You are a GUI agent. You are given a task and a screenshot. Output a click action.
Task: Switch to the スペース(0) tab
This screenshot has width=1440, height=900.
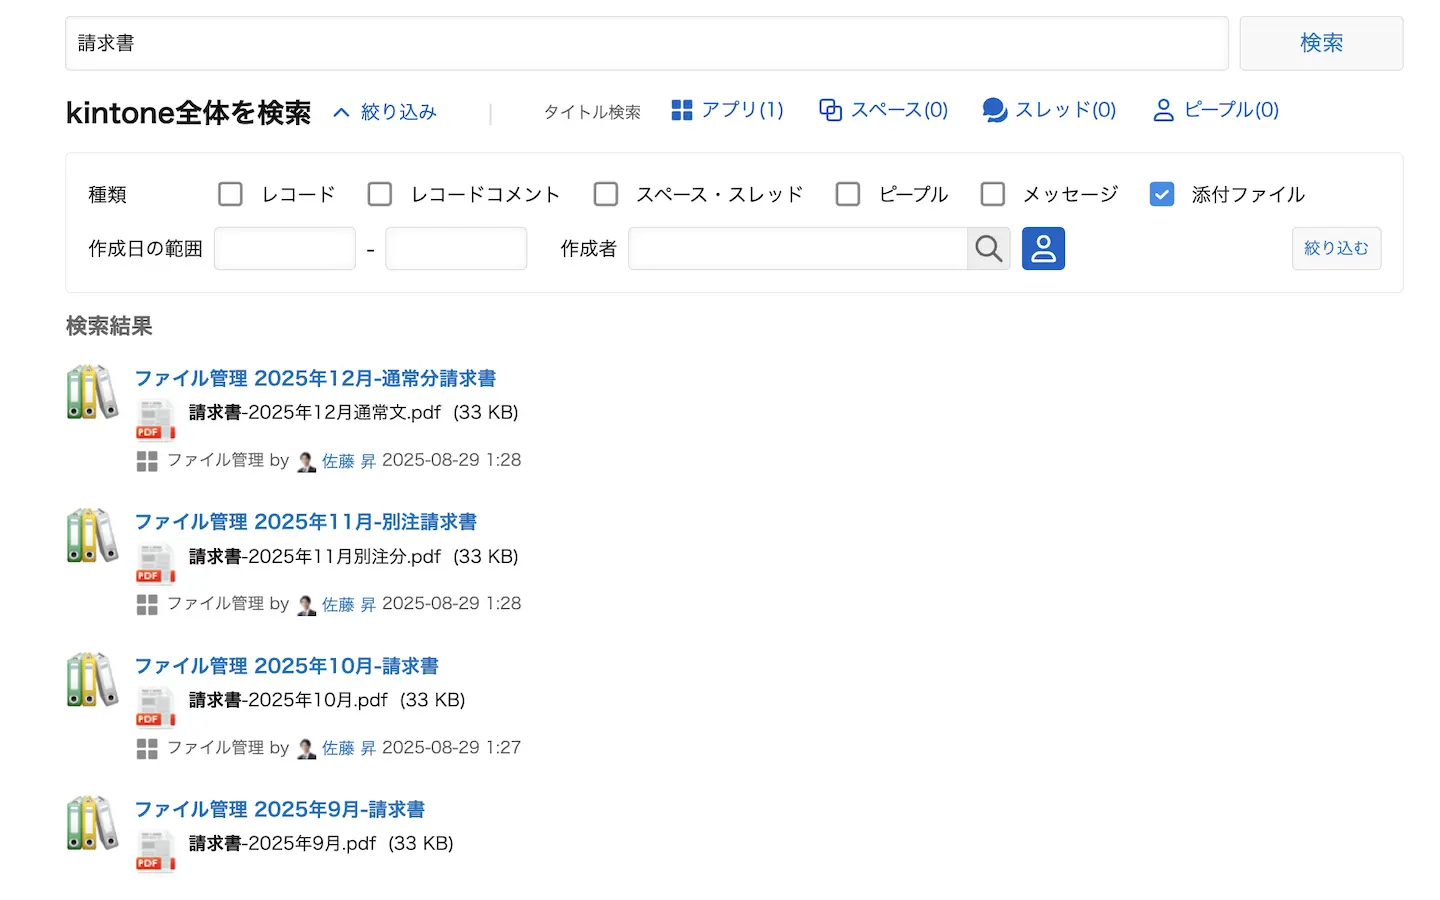(x=883, y=110)
